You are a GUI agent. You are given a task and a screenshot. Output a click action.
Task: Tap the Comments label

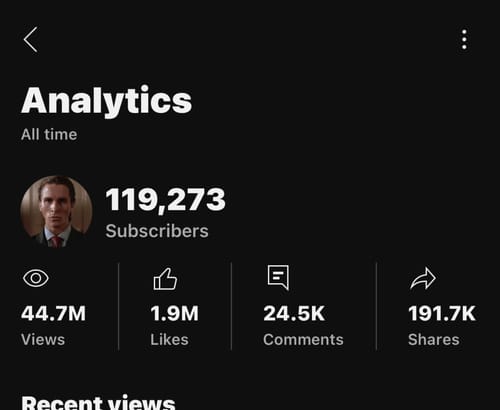[303, 340]
